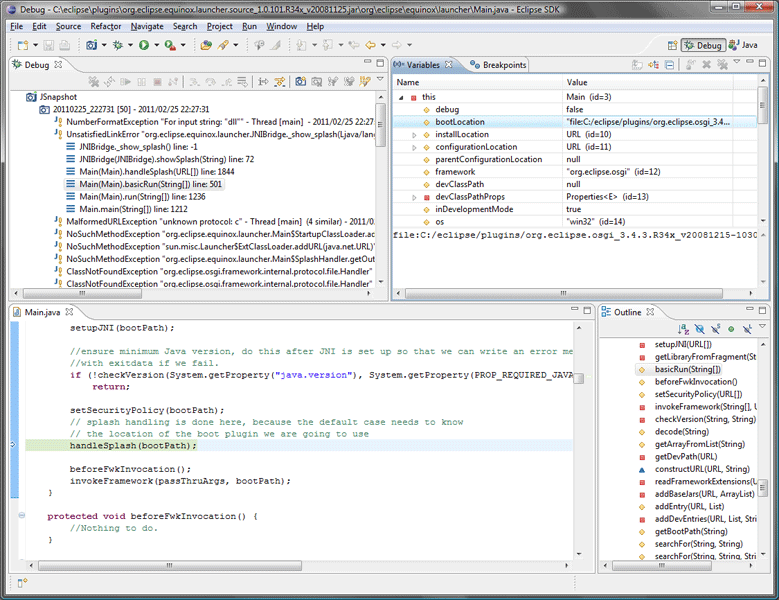Viewport: 779px width, 600px height.
Task: Click the editor horizontal scrollbar thumb
Action: click(x=170, y=565)
